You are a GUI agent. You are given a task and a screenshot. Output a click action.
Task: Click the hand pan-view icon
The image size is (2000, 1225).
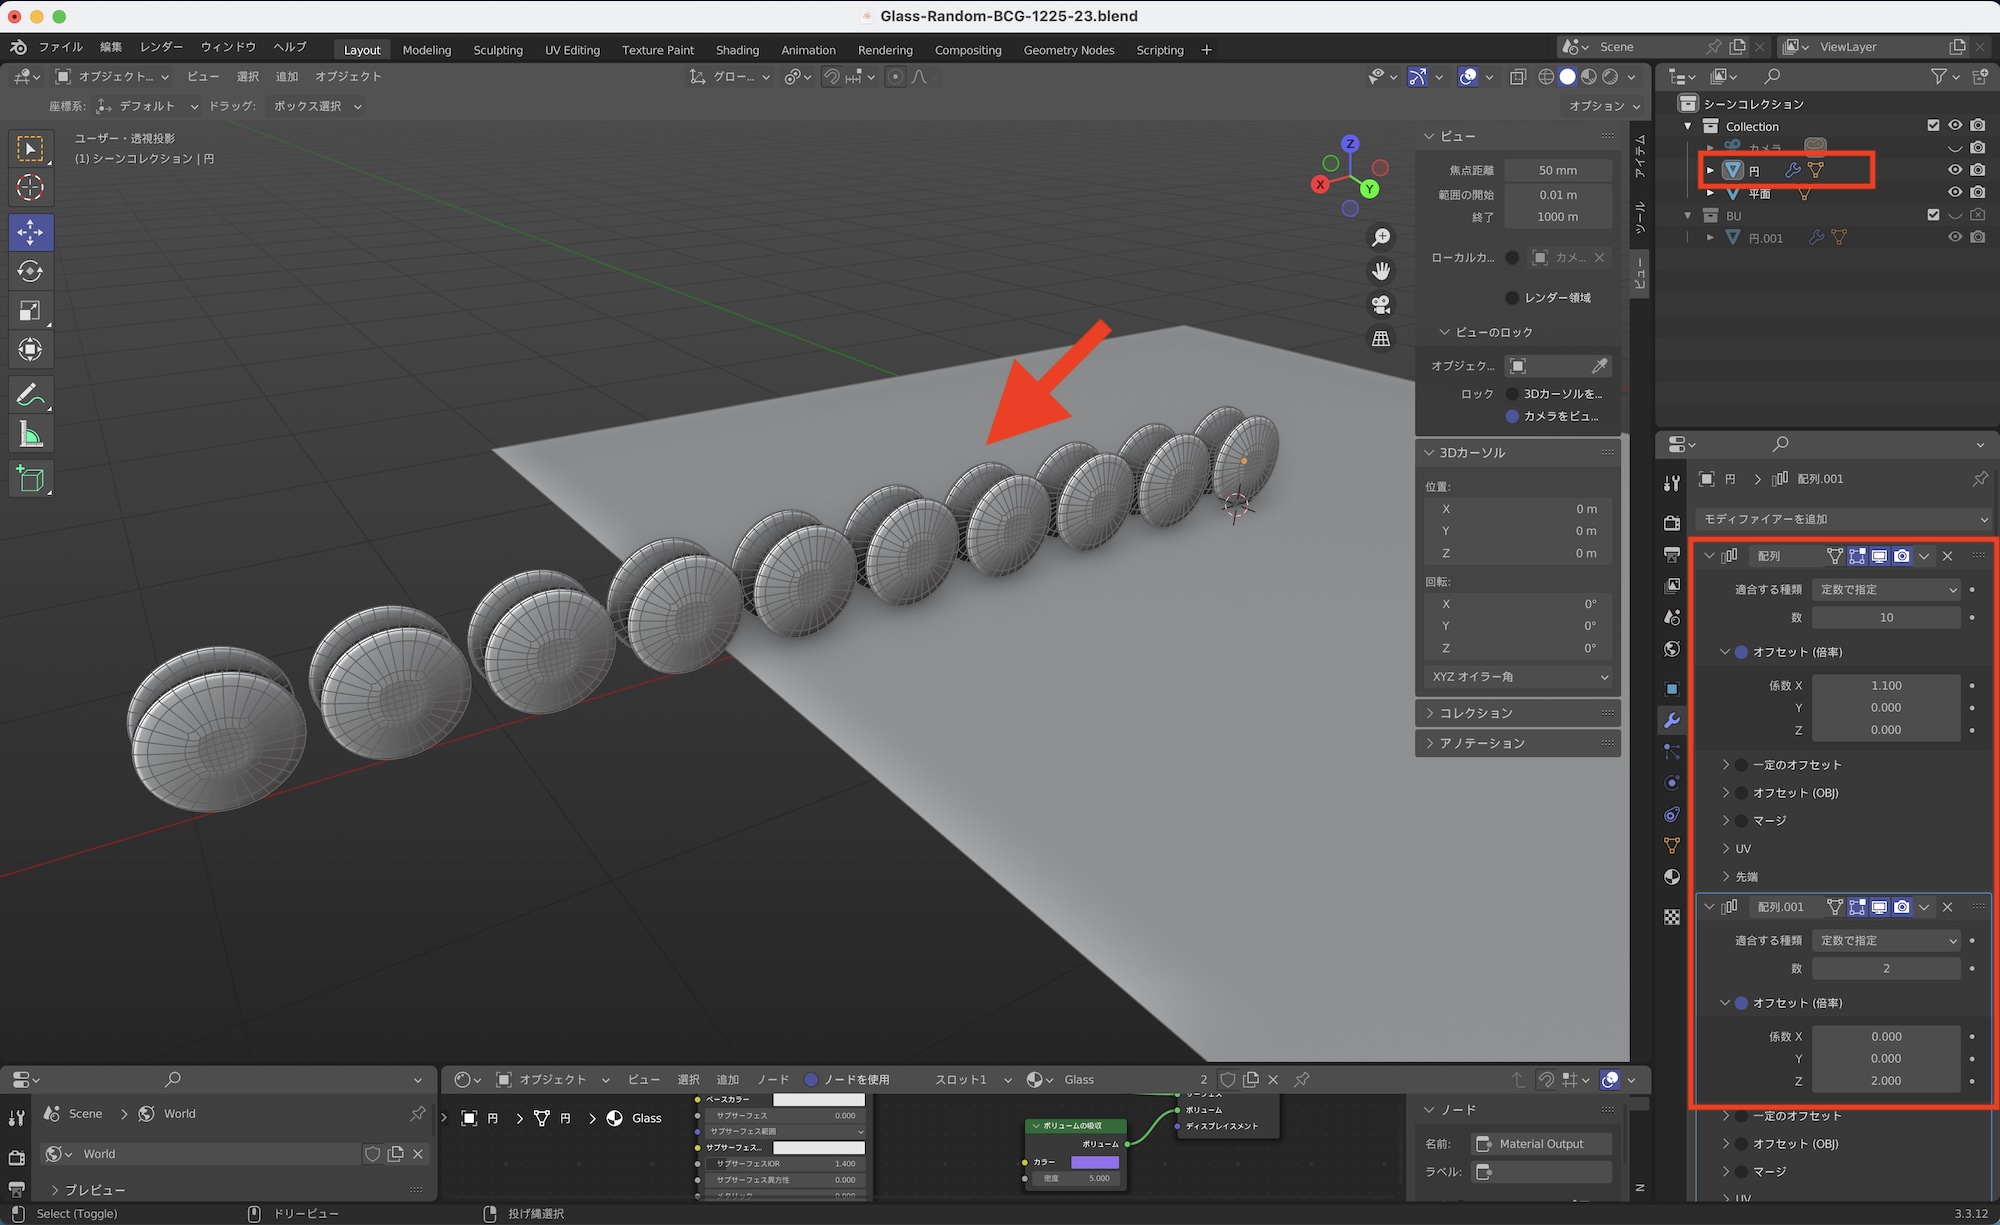click(x=1381, y=271)
